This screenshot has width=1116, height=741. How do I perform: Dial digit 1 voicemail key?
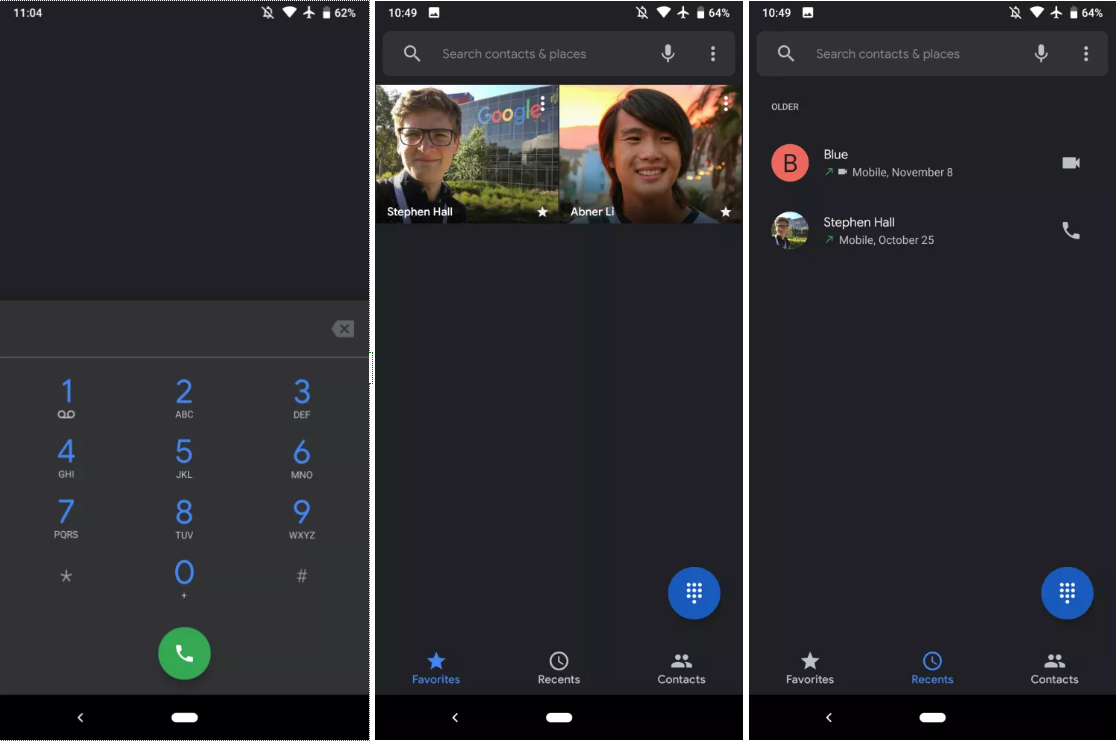tap(66, 398)
